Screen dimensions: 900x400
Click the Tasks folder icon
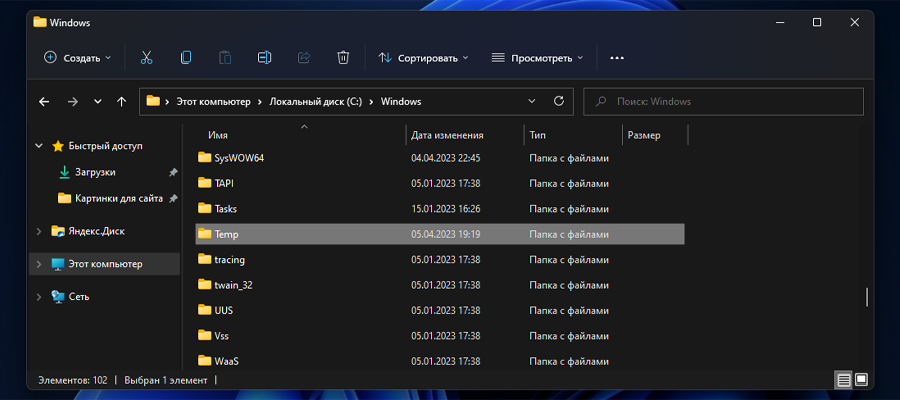point(205,209)
